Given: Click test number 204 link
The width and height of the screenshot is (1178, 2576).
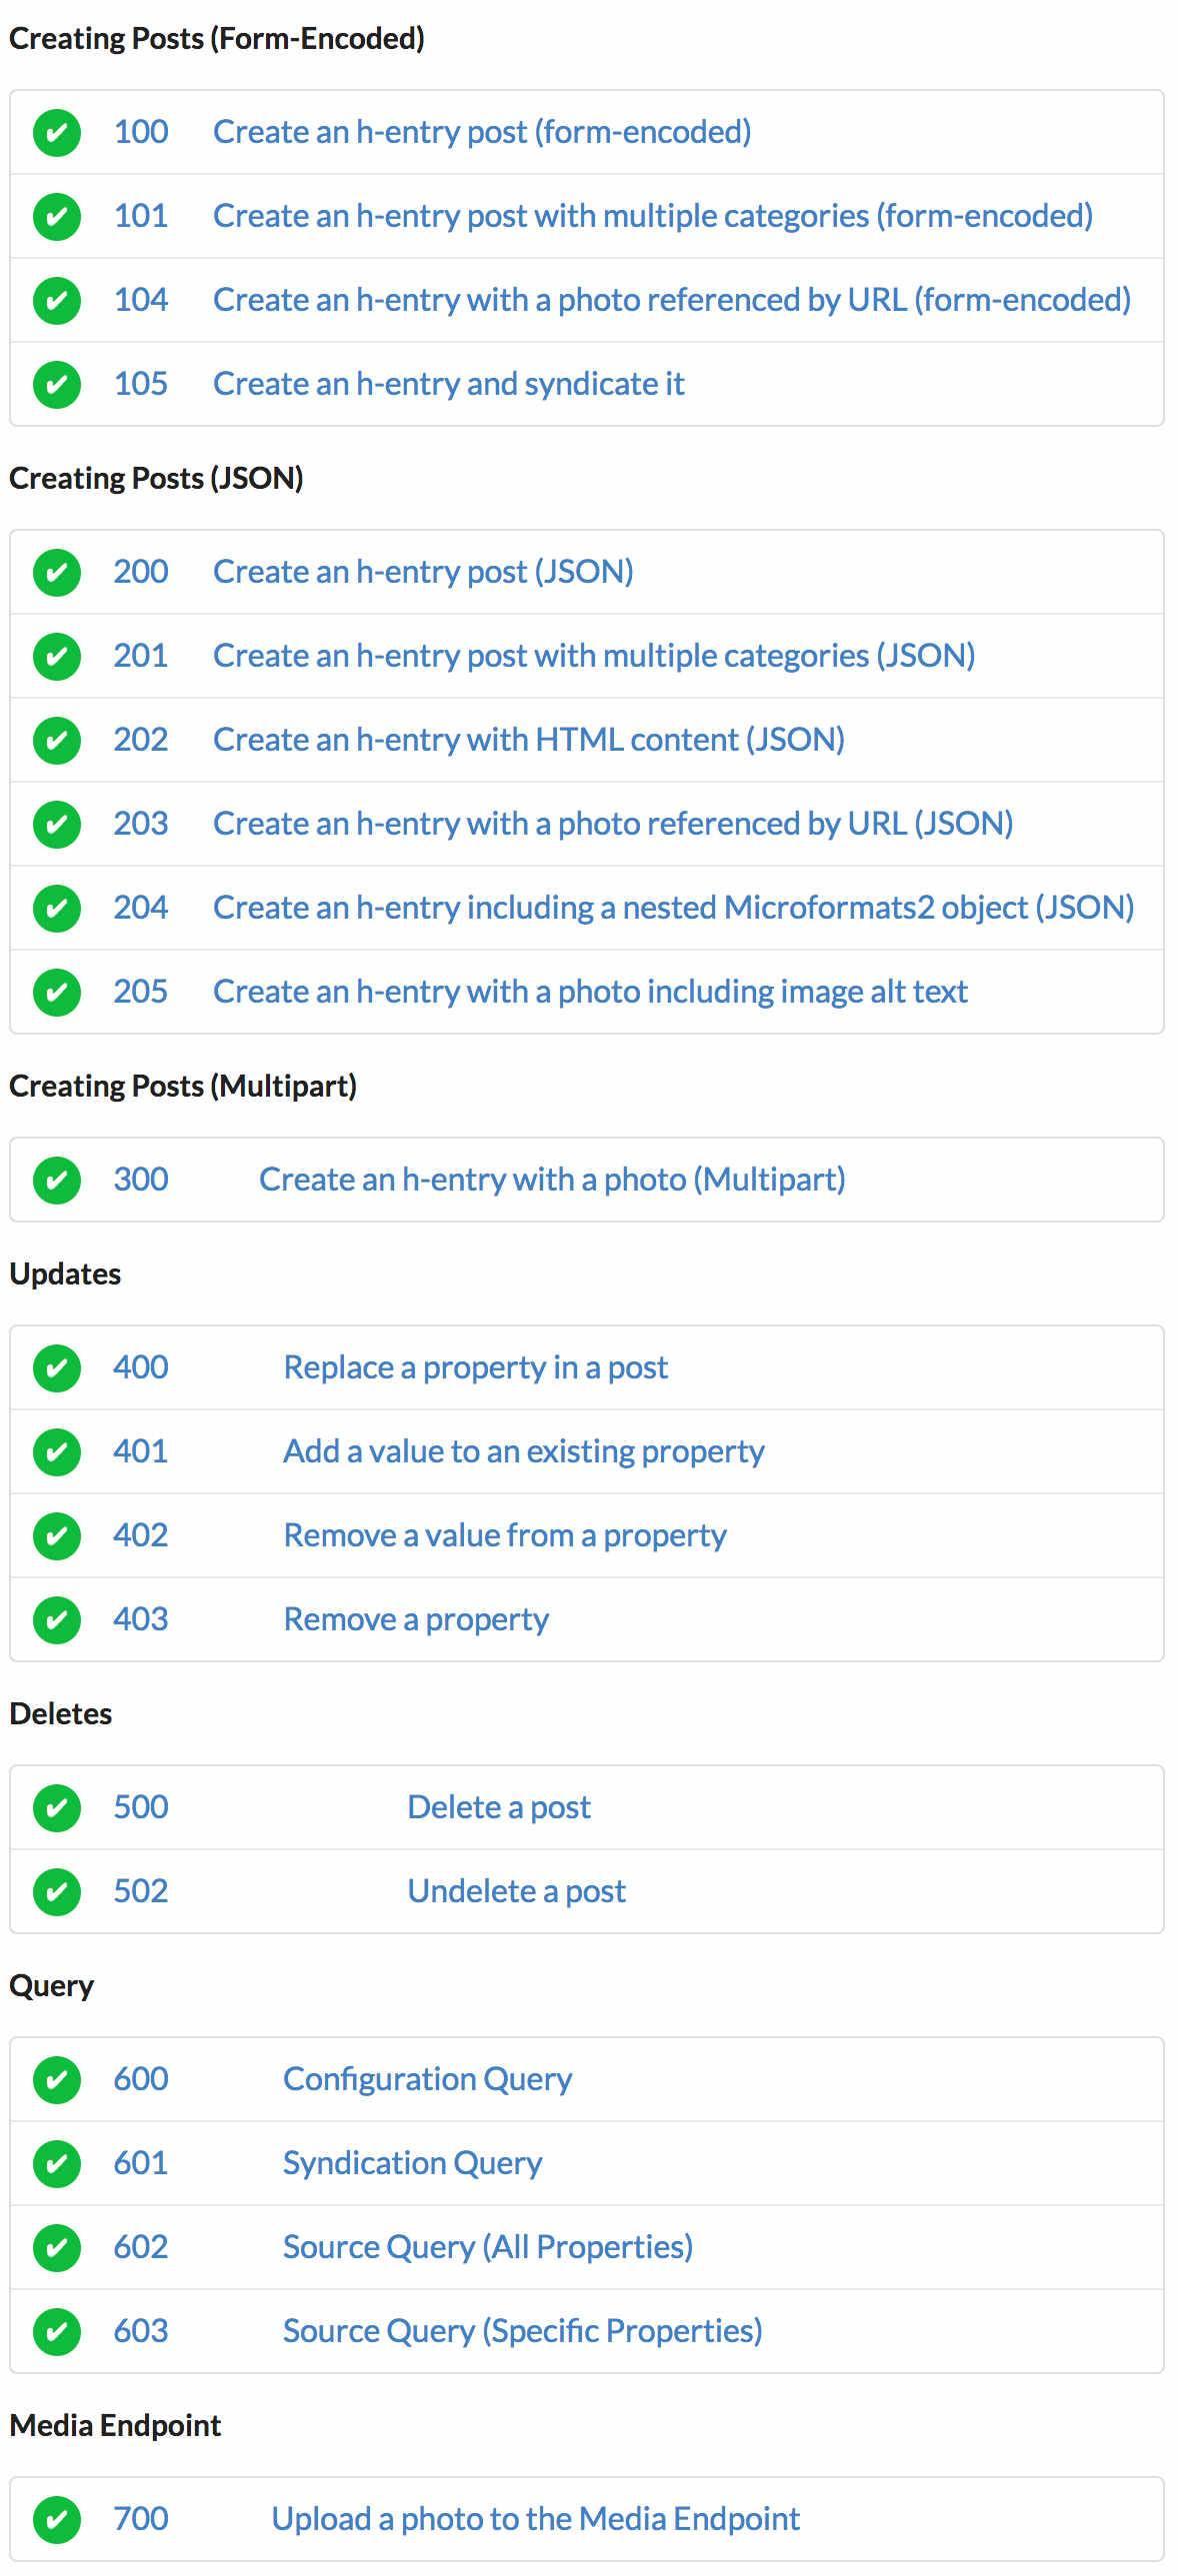Looking at the screenshot, I should 141,908.
